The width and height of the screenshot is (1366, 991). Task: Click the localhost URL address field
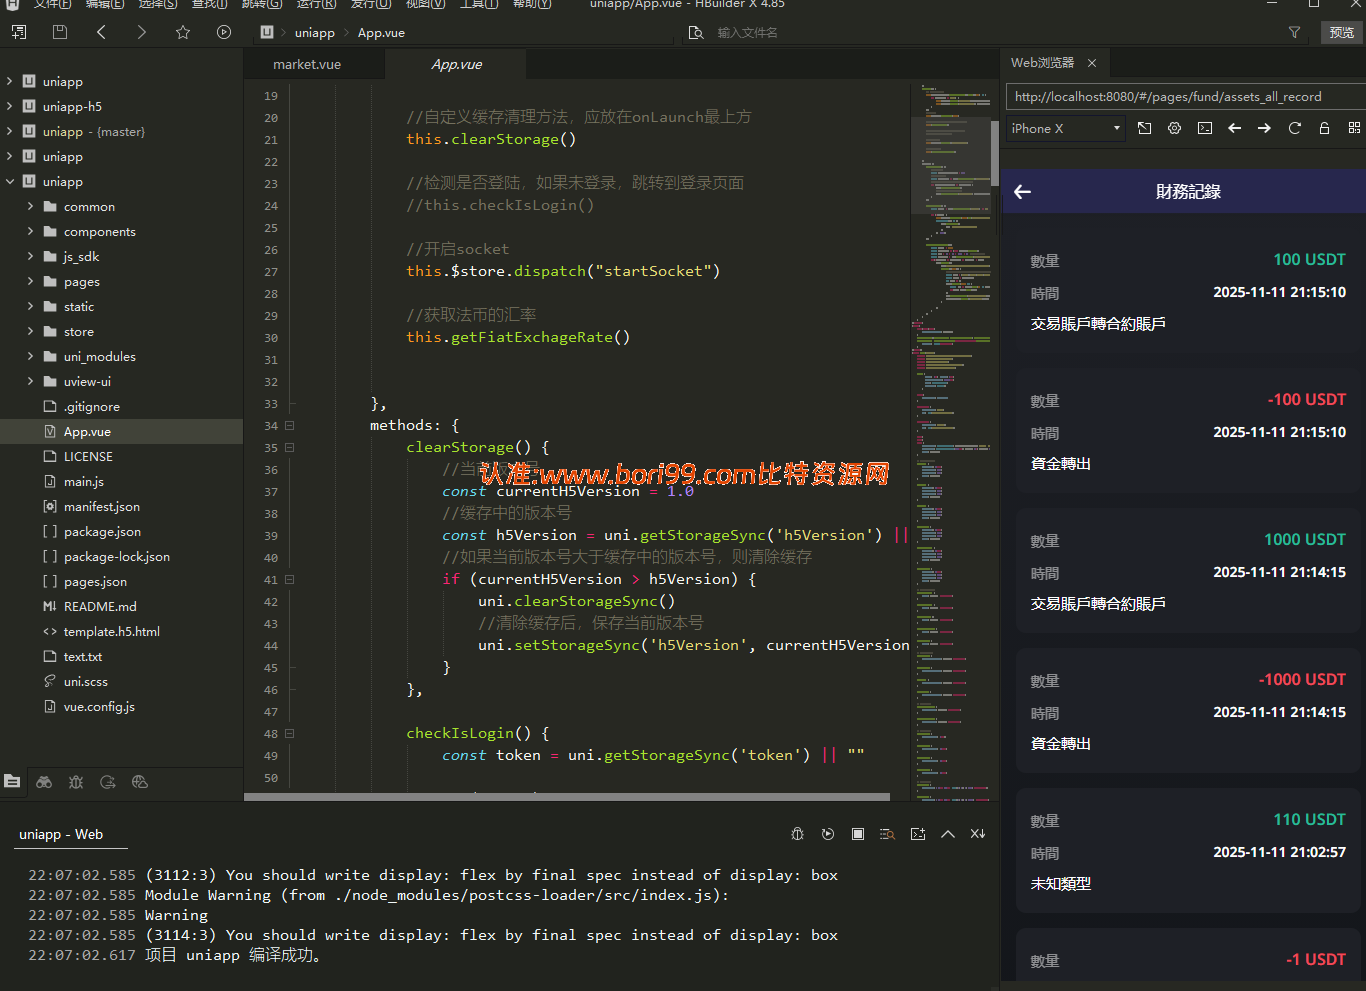(x=1186, y=97)
